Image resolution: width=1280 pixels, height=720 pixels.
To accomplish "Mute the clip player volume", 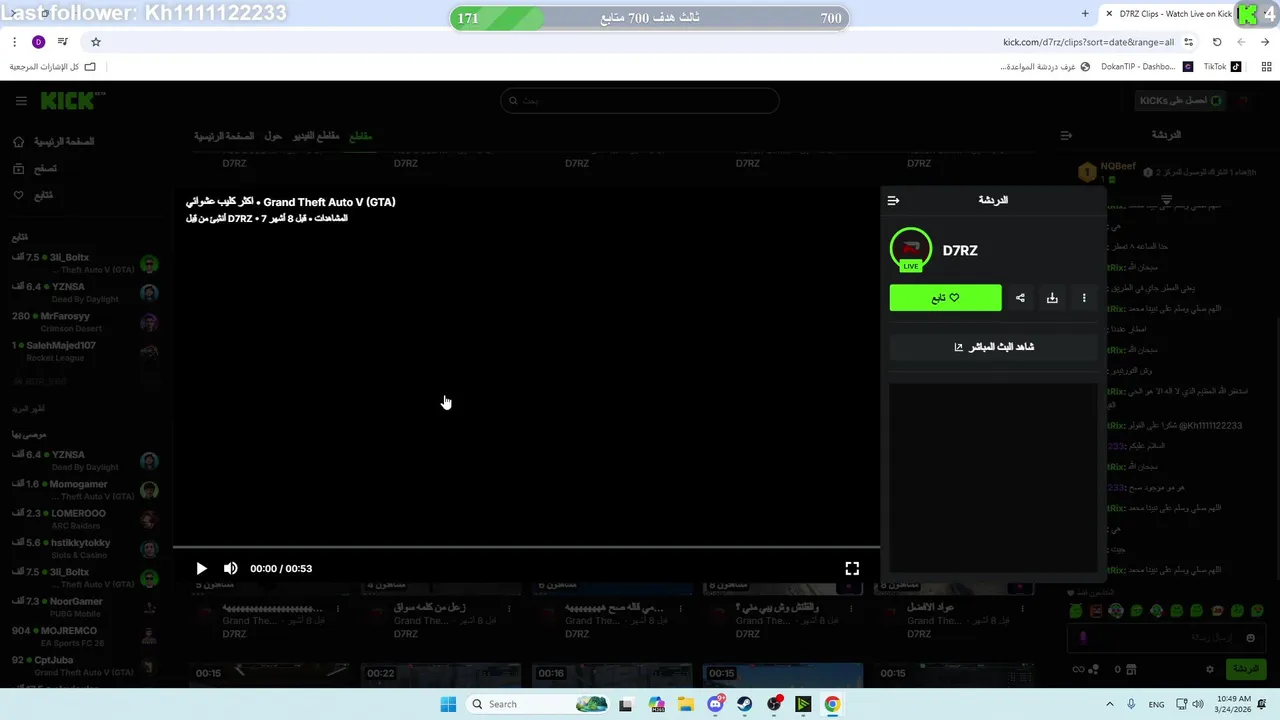I will tap(230, 568).
